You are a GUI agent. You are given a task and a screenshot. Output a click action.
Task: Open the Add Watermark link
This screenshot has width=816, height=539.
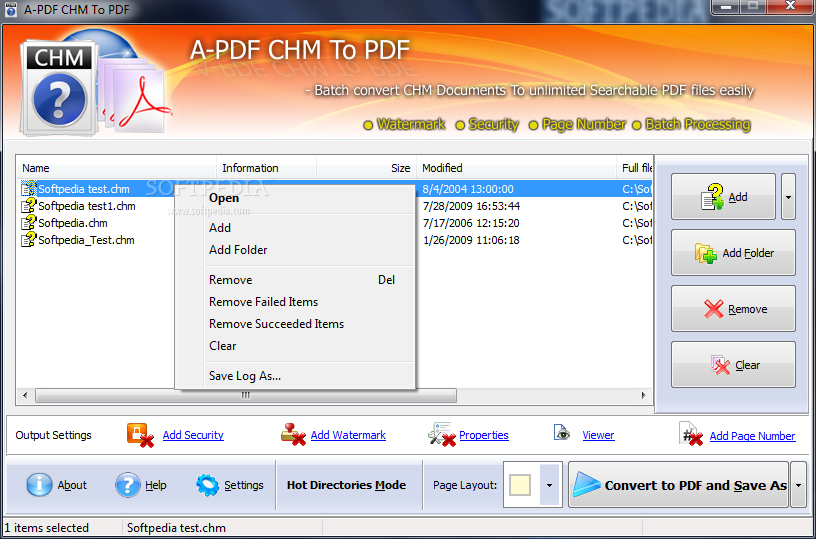[348, 435]
